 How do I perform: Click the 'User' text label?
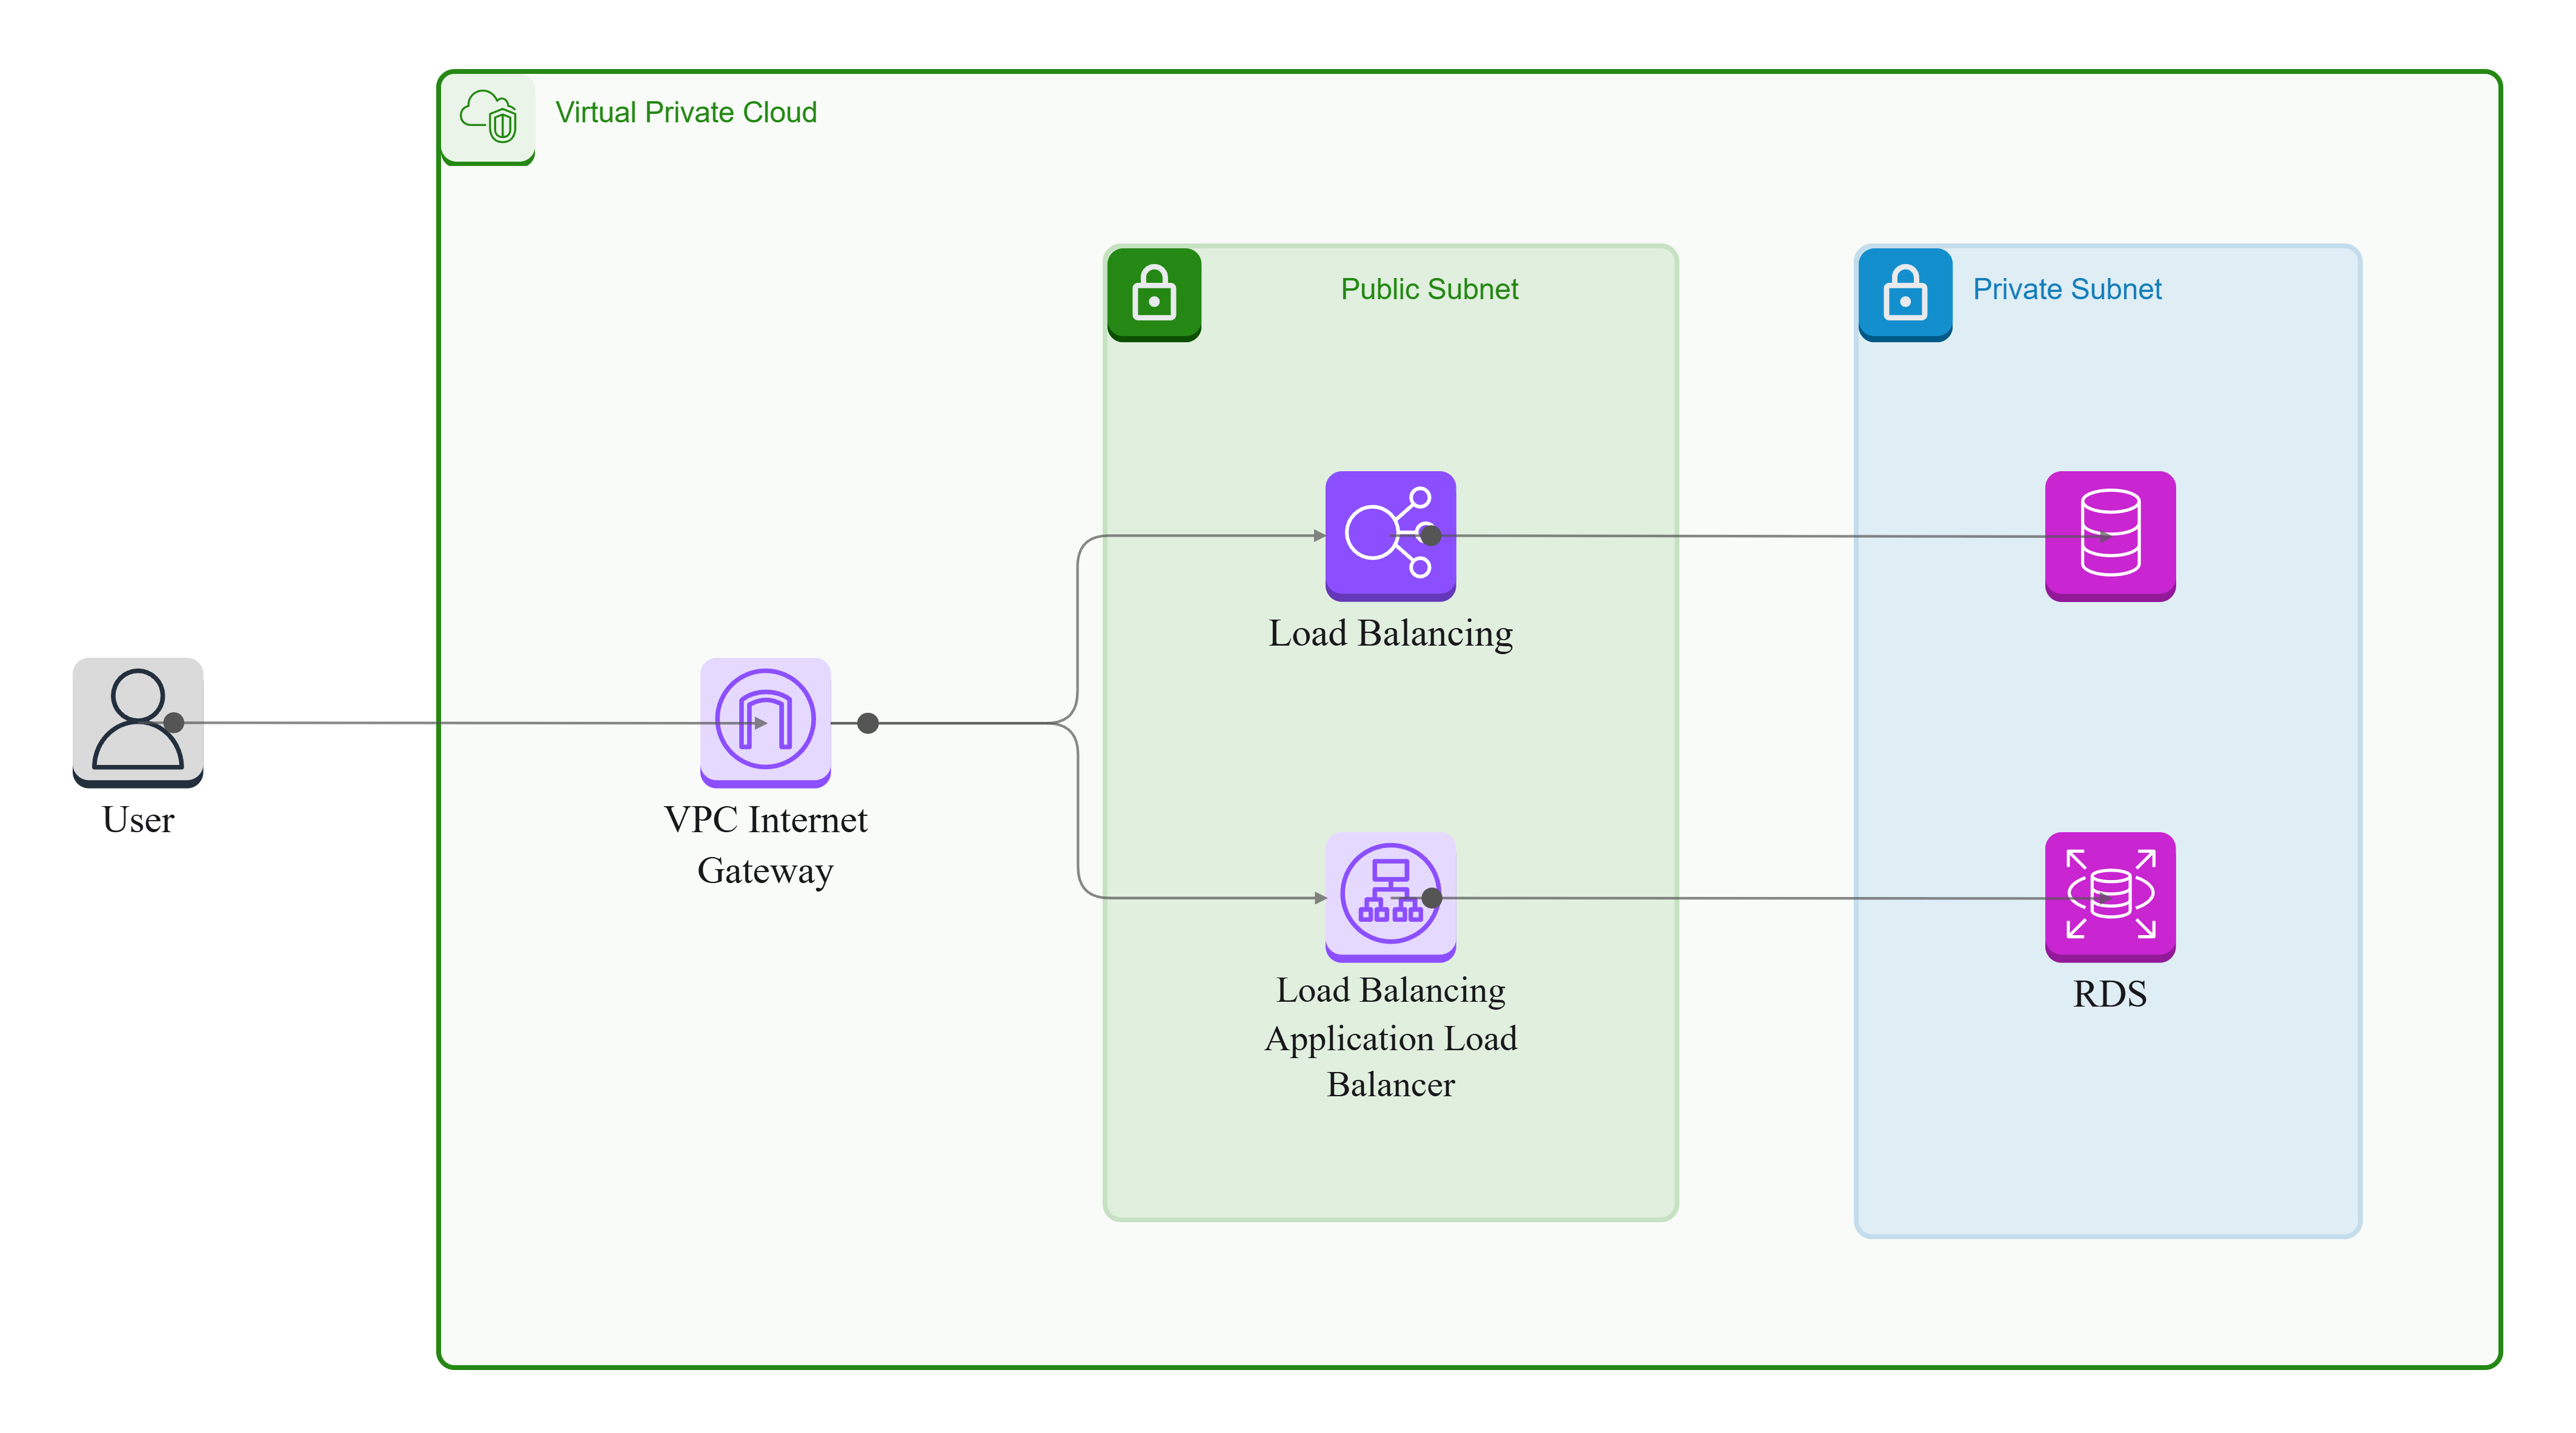tap(138, 820)
